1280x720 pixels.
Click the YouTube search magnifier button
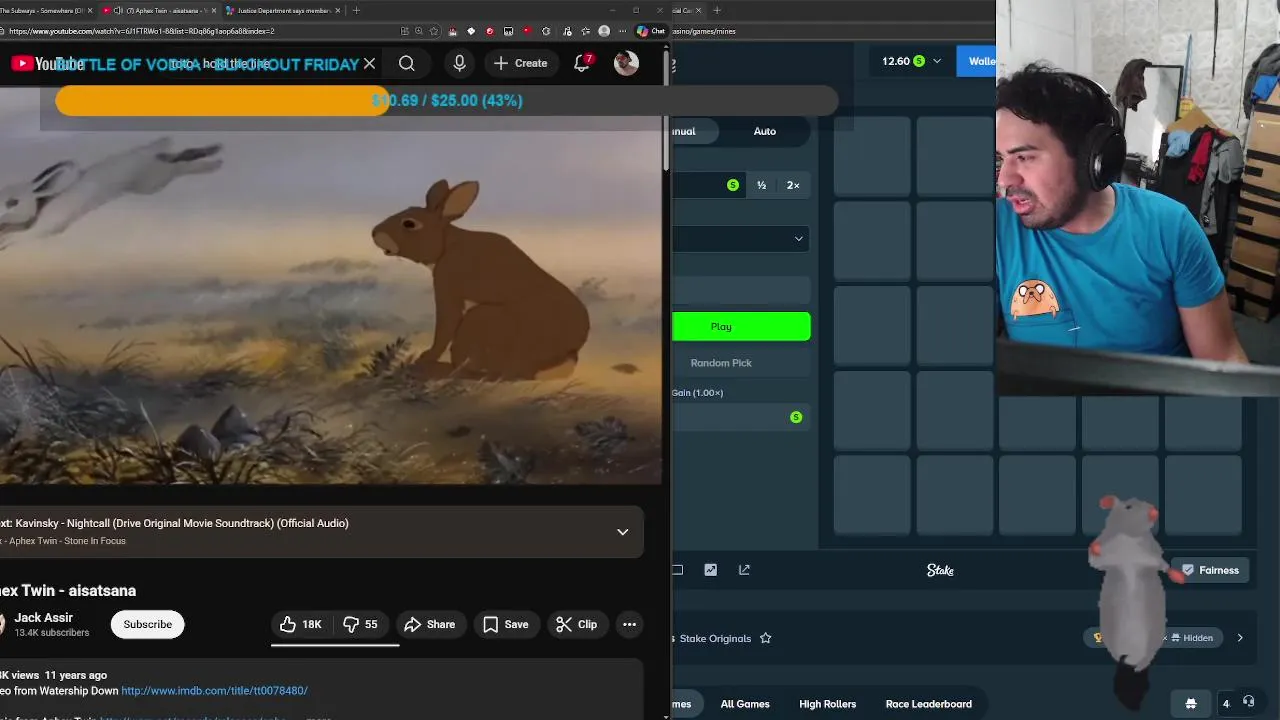point(406,63)
